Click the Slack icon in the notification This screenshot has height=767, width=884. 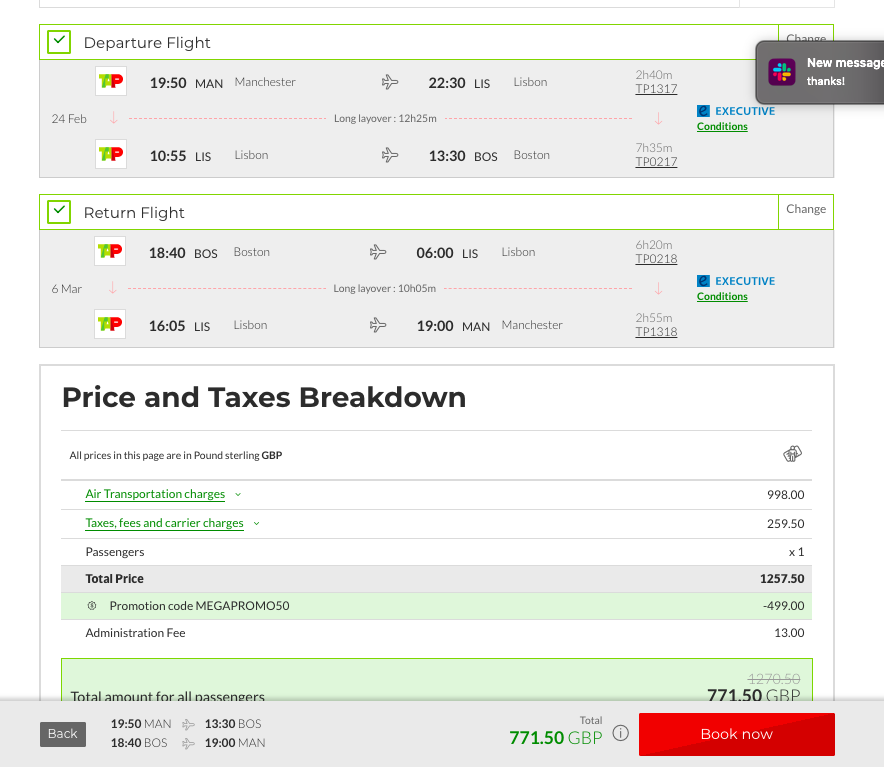click(782, 72)
